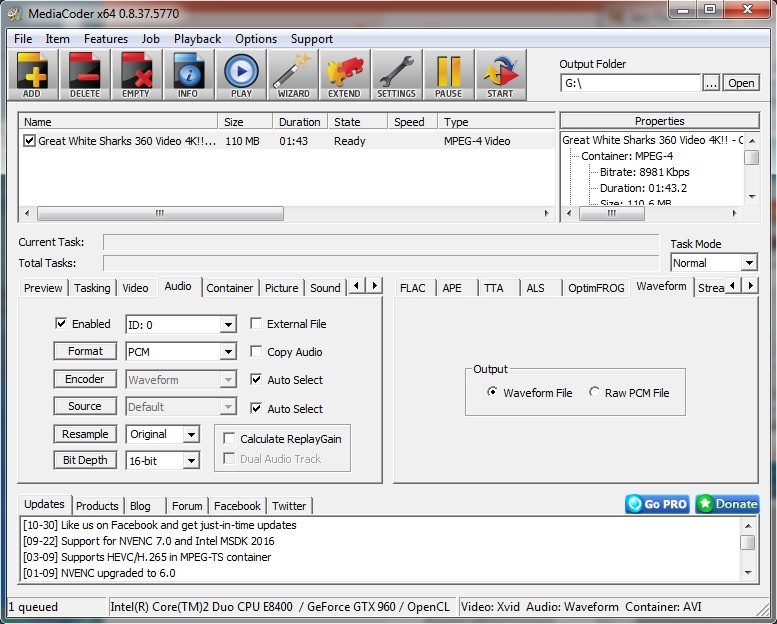
Task: Launch the WIZARD toolbar icon
Action: 293,75
